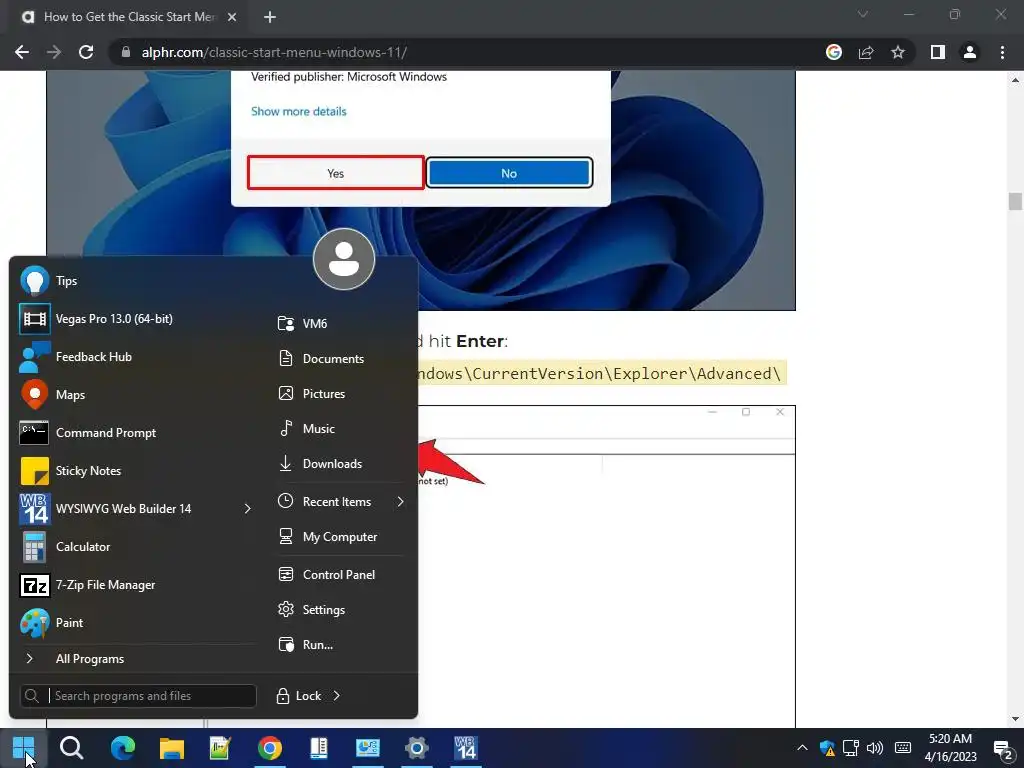
Task: Open Windows Security tray icon
Action: pyautogui.click(x=827, y=748)
